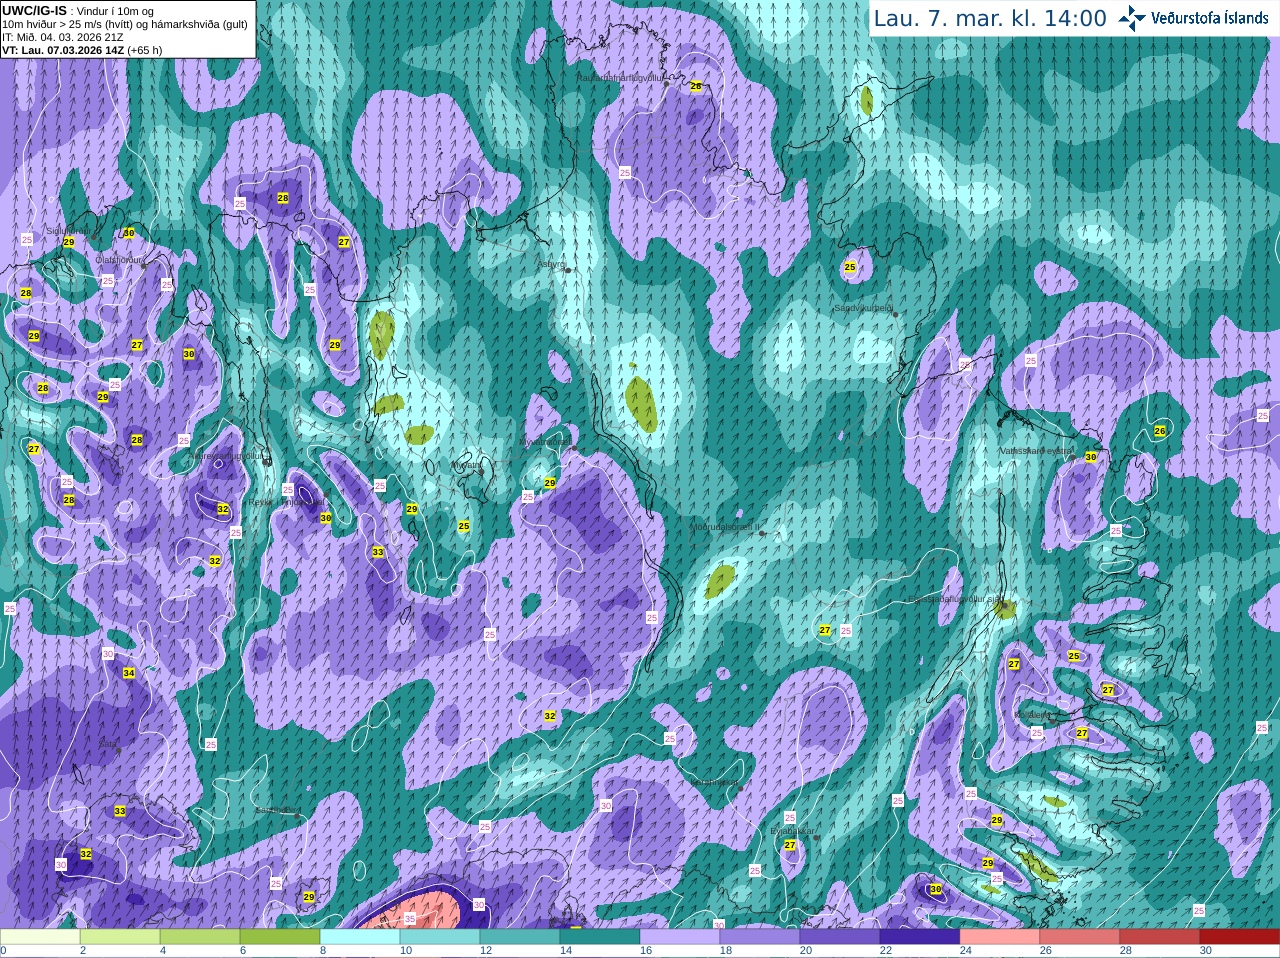Screen dimensions: 1280x958
Task: Click the yellow '26' label beside Raufarhafnarflugvöllur
Action: [696, 86]
